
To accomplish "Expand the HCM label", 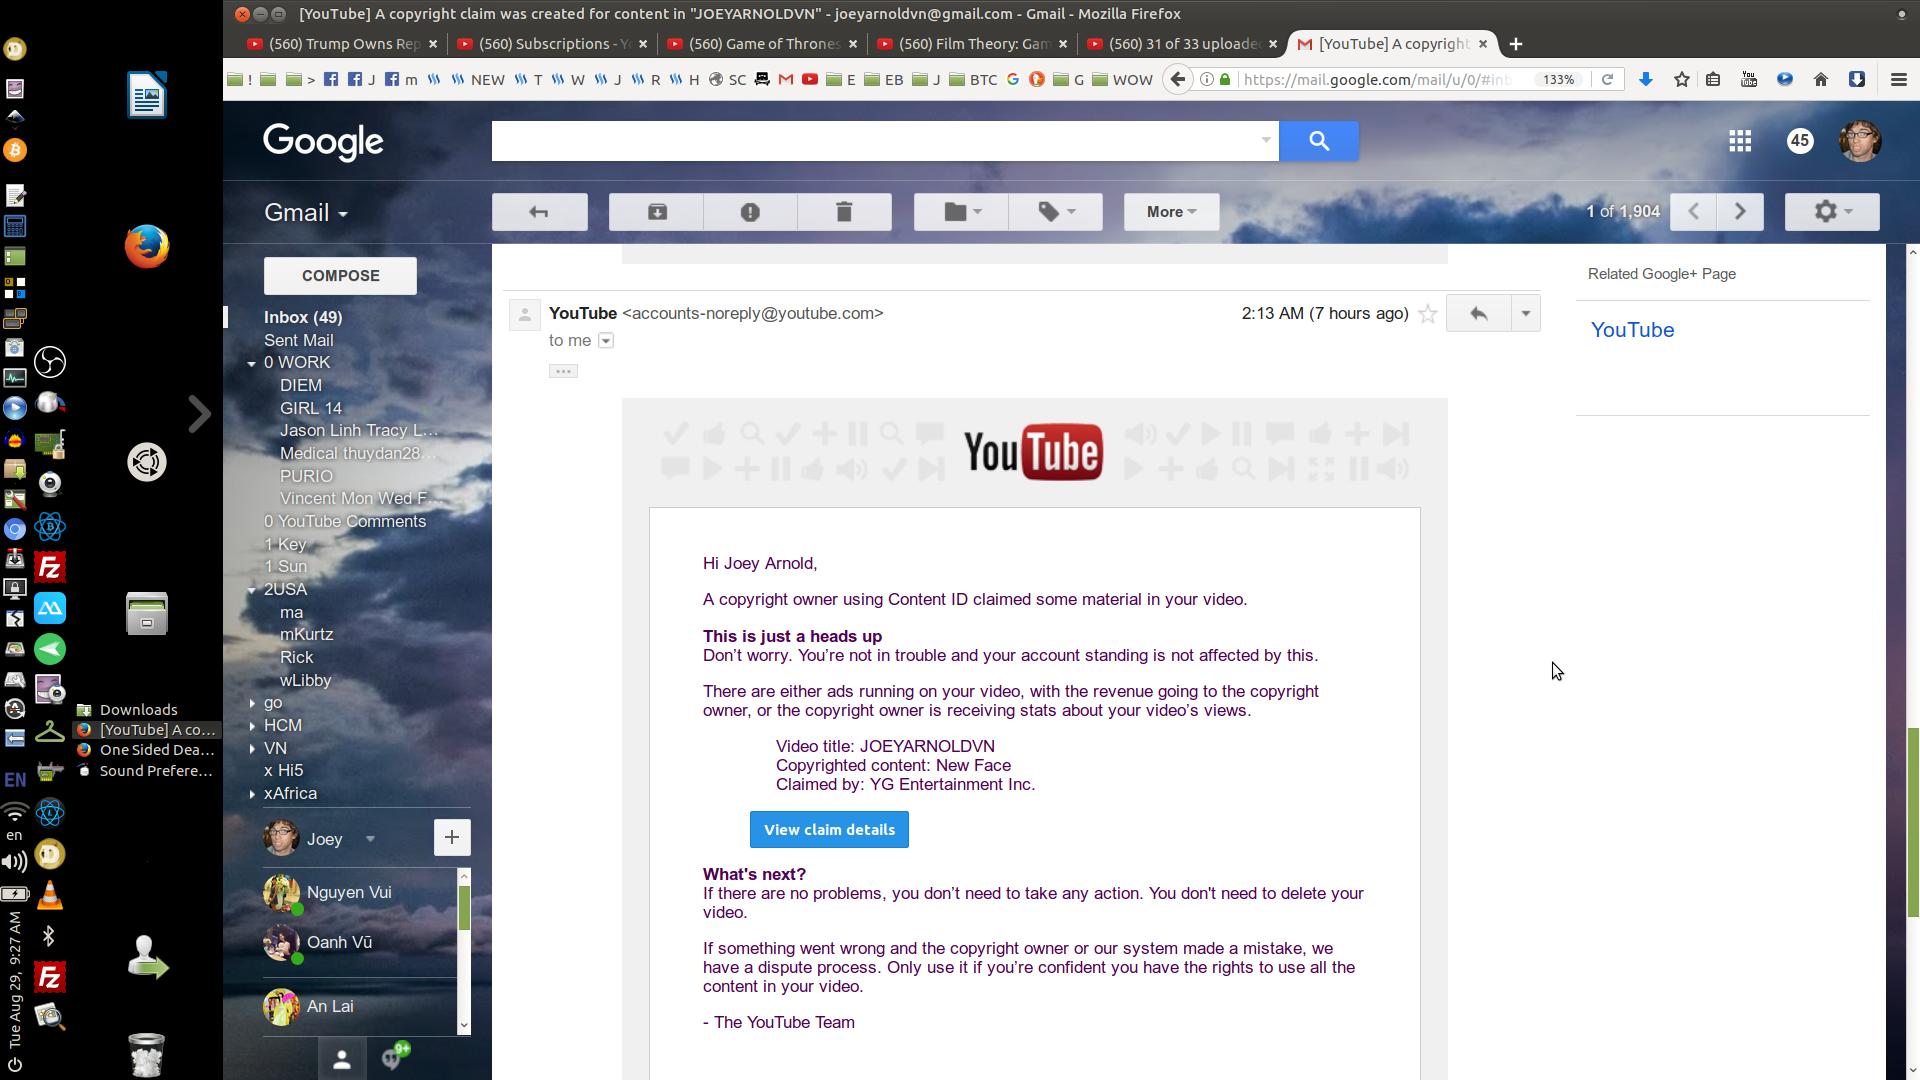I will [252, 726].
